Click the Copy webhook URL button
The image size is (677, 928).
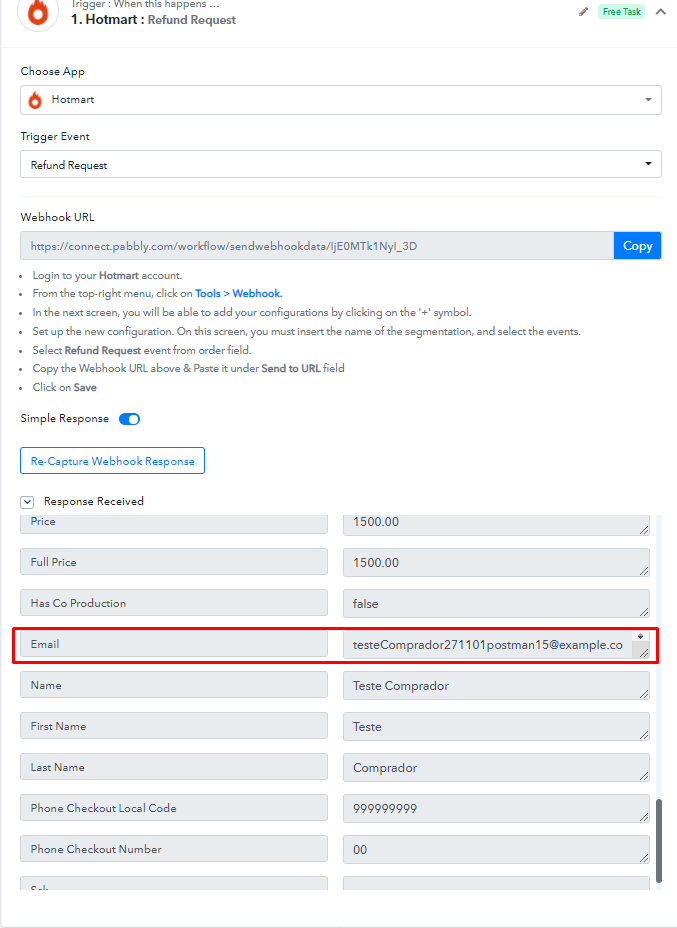click(x=637, y=246)
